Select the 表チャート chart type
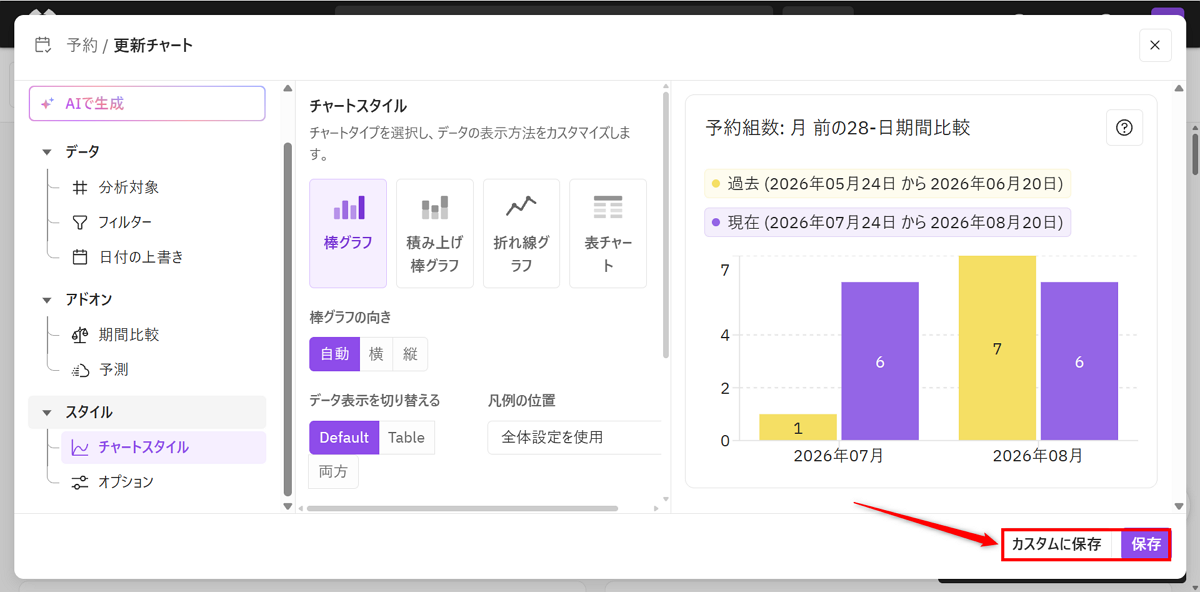This screenshot has width=1200, height=592. 608,233
